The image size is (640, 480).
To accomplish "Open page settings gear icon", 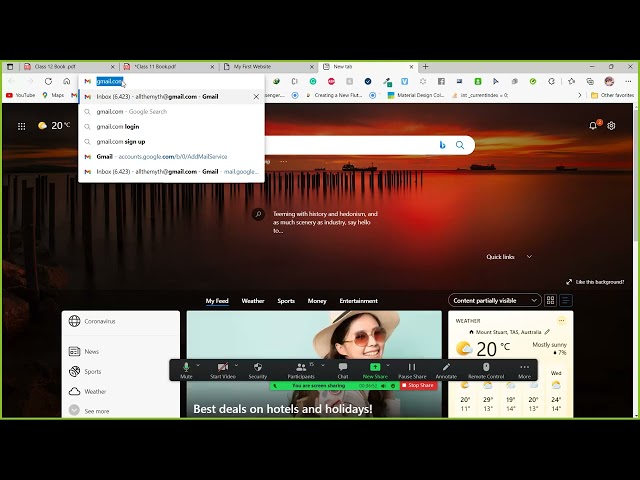I will coord(611,126).
